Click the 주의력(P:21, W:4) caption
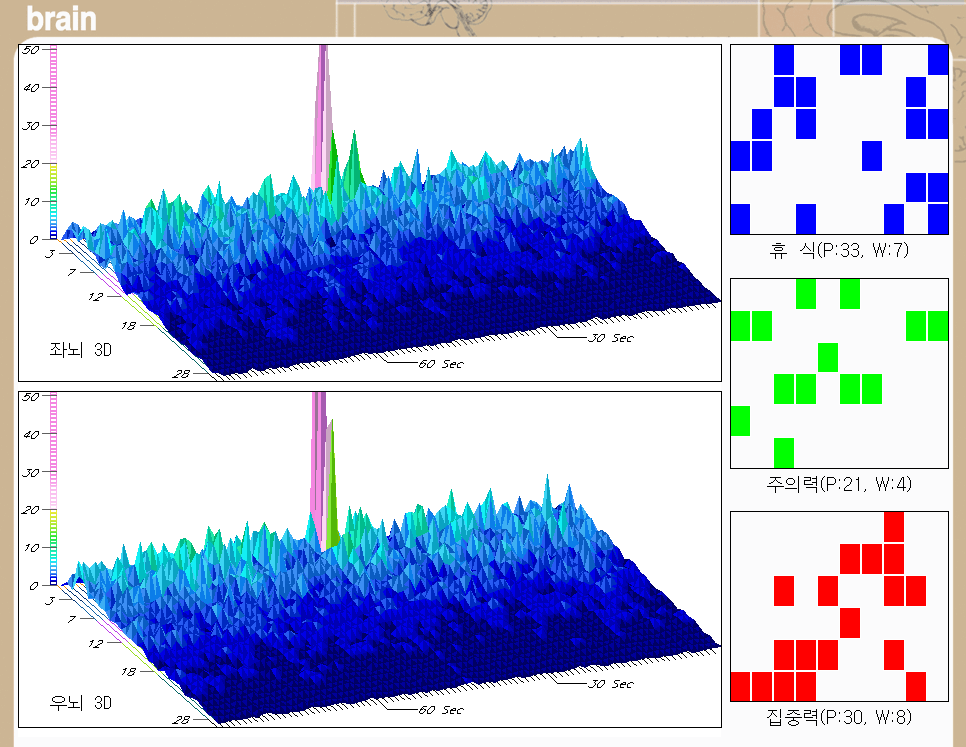966x747 pixels. pos(838,484)
